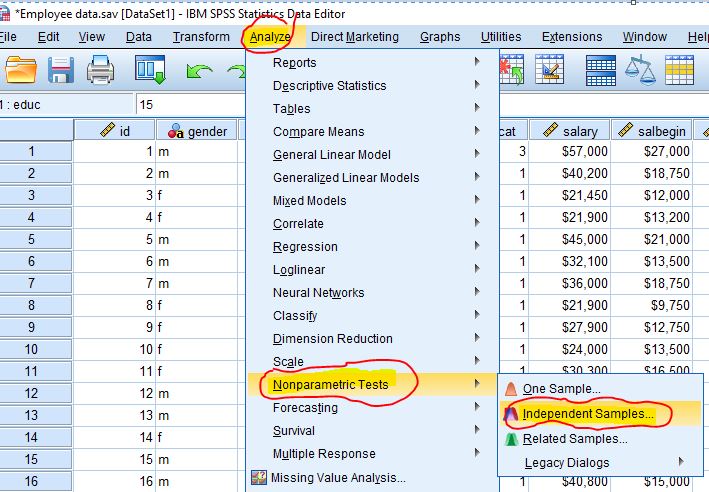Choose Independent Samples nonparametric test
This screenshot has height=492, width=709.
tap(600, 414)
